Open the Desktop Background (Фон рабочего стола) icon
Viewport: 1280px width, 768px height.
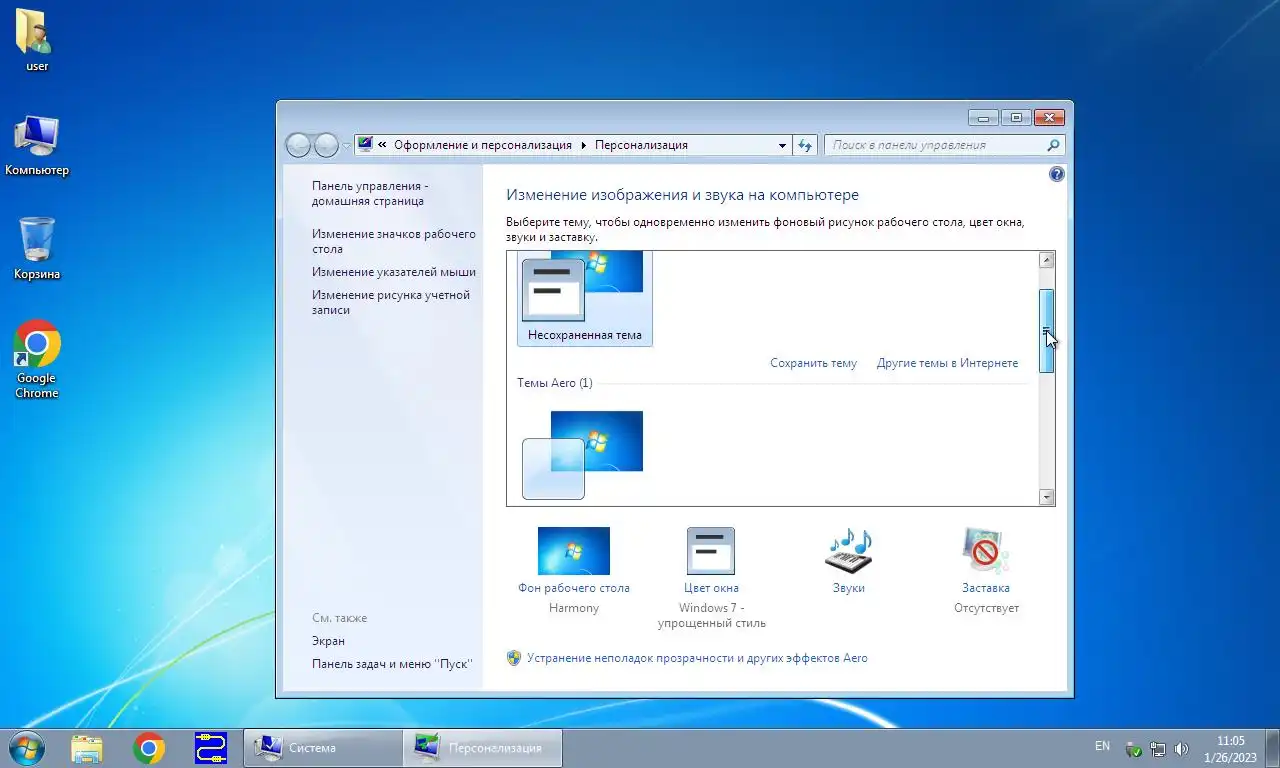[x=574, y=551]
